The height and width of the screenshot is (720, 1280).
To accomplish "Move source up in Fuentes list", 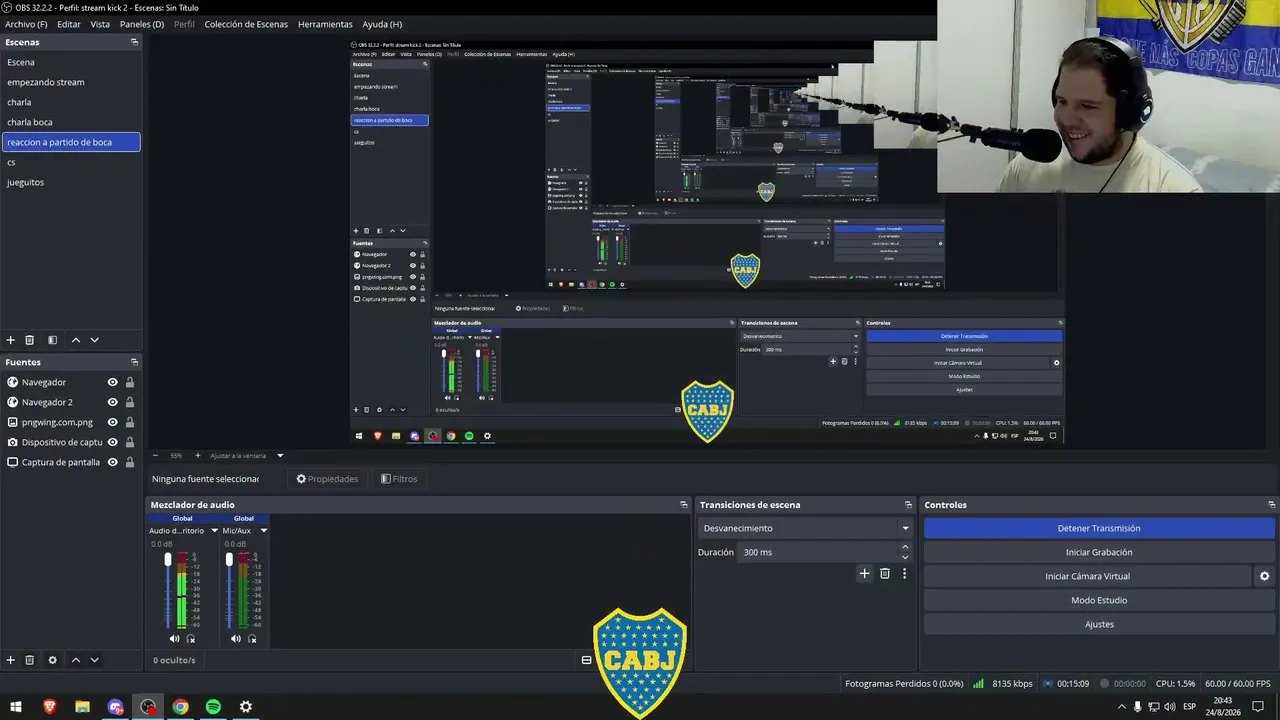I will 76,660.
